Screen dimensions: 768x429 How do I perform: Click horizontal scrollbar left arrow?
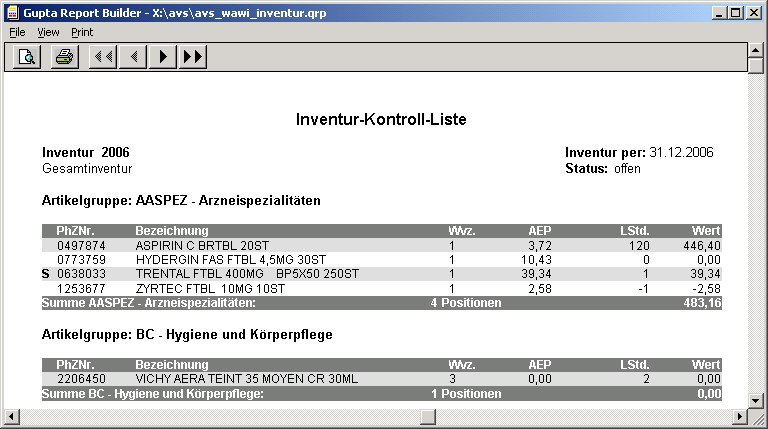pos(12,417)
